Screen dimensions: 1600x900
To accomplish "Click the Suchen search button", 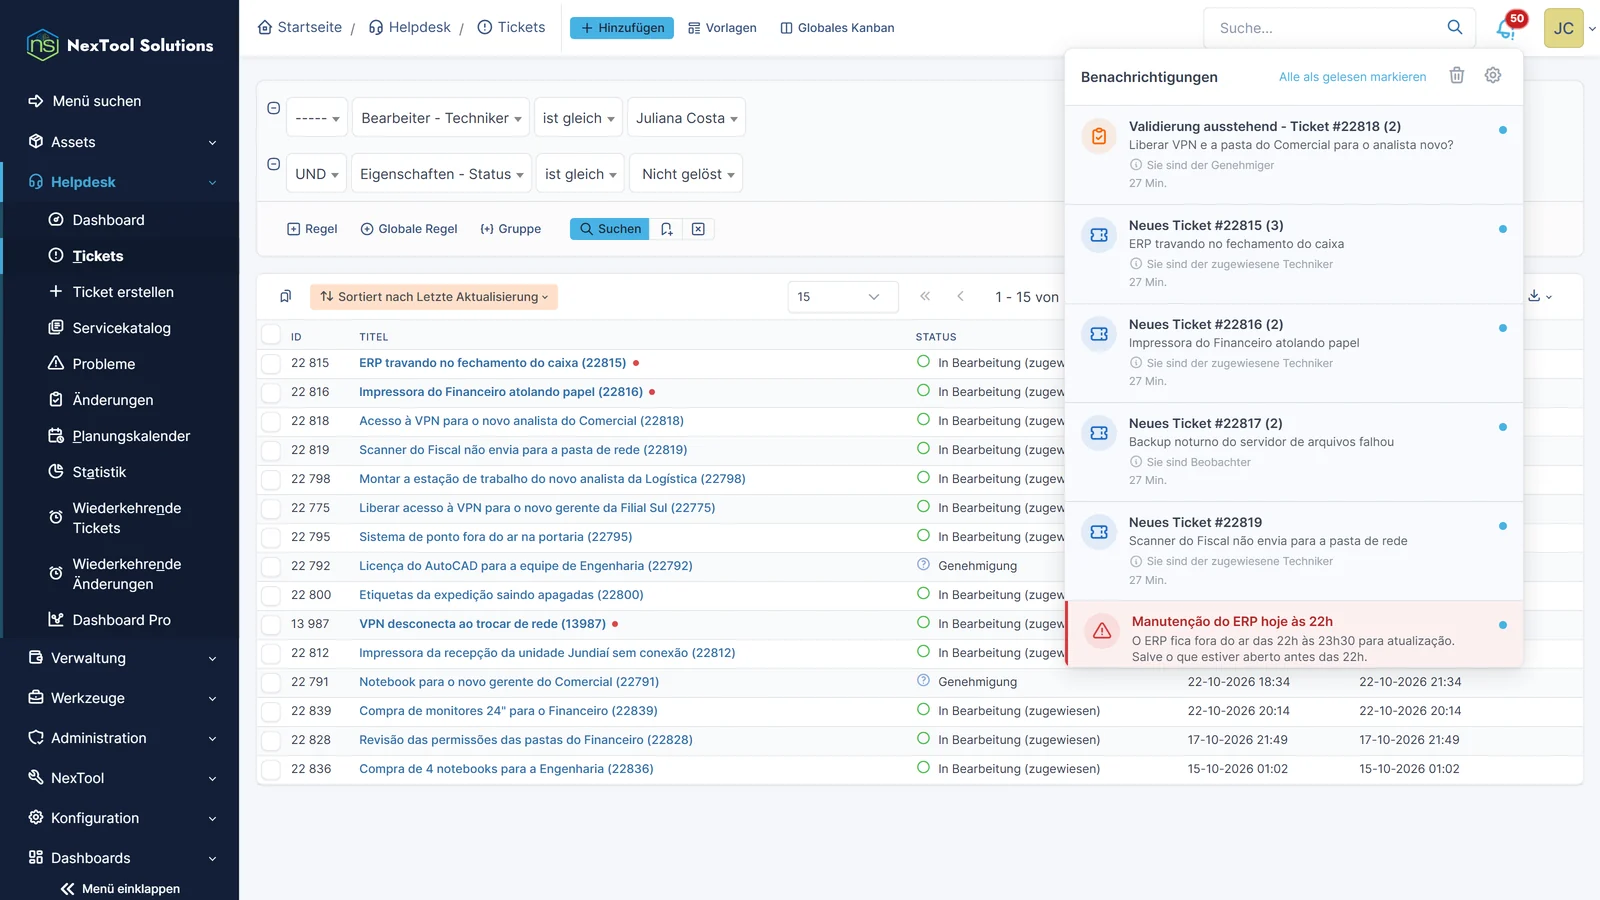I will 610,229.
